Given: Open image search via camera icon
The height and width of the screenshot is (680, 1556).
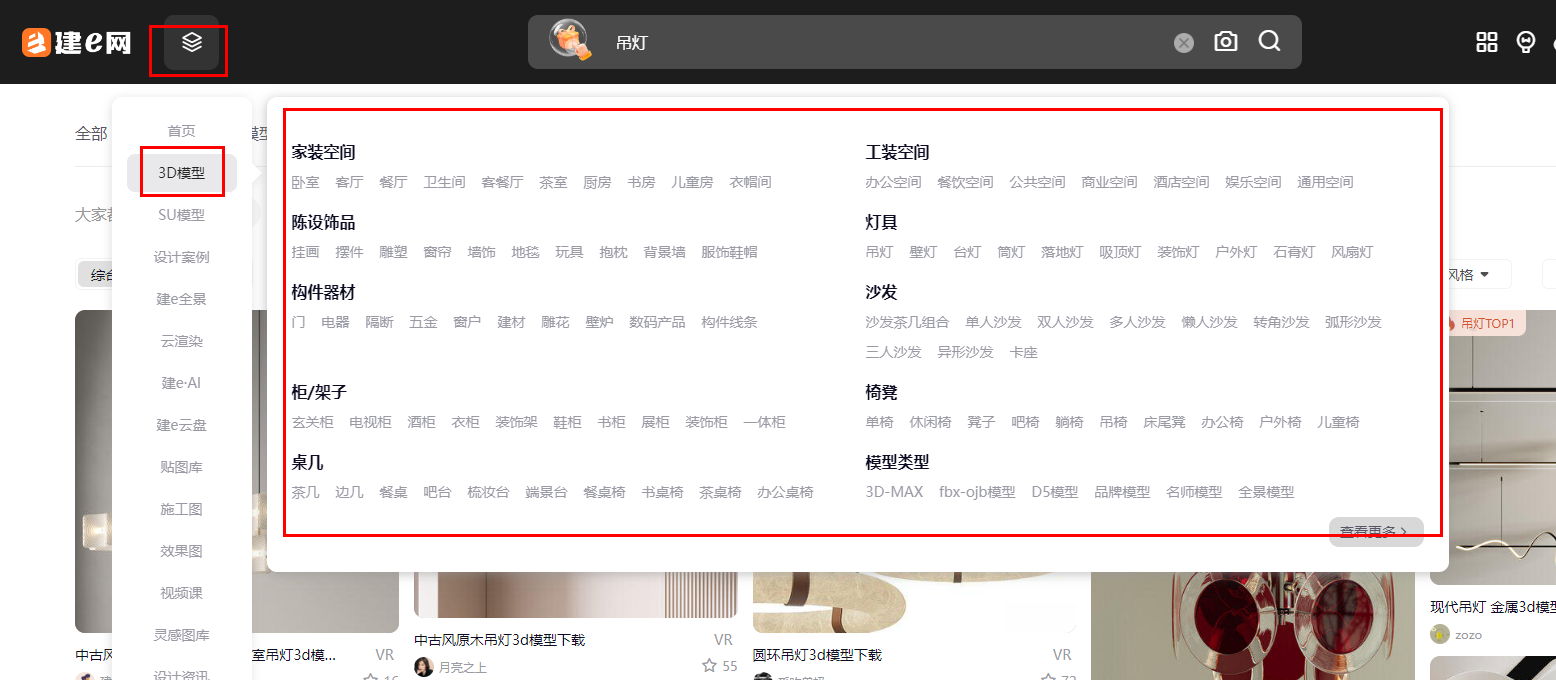Looking at the screenshot, I should pyautogui.click(x=1225, y=42).
